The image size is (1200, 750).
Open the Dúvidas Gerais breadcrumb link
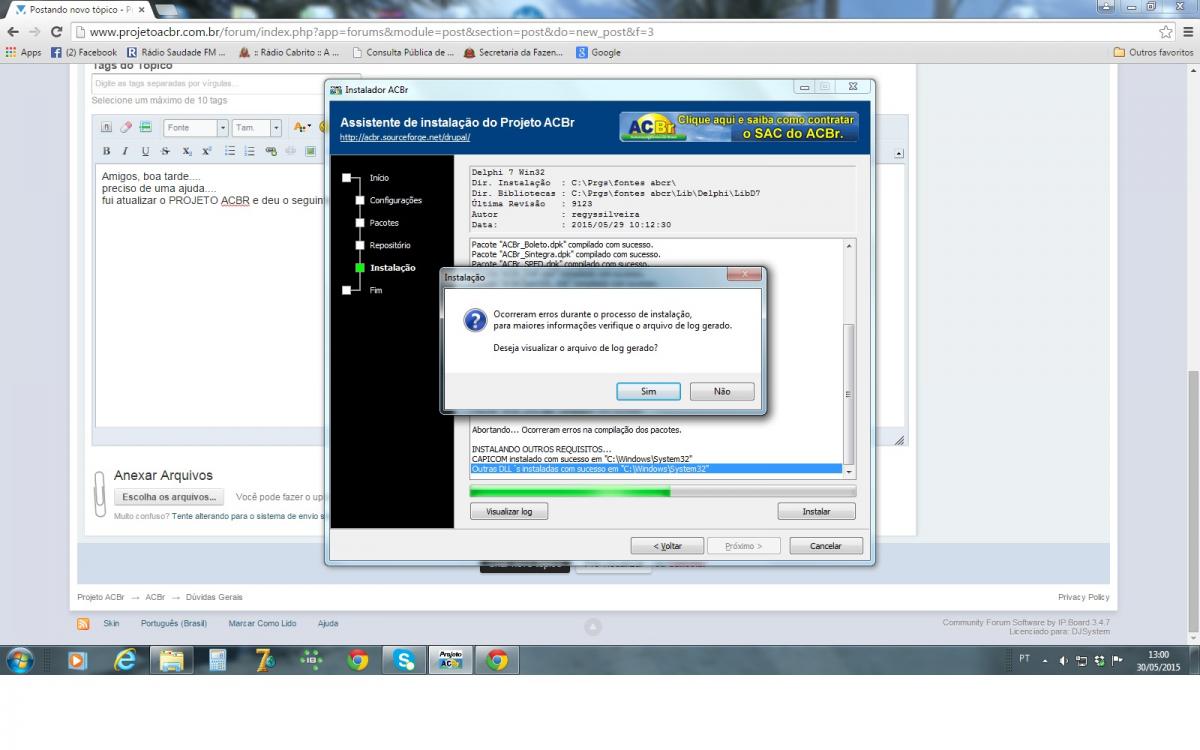click(x=214, y=597)
